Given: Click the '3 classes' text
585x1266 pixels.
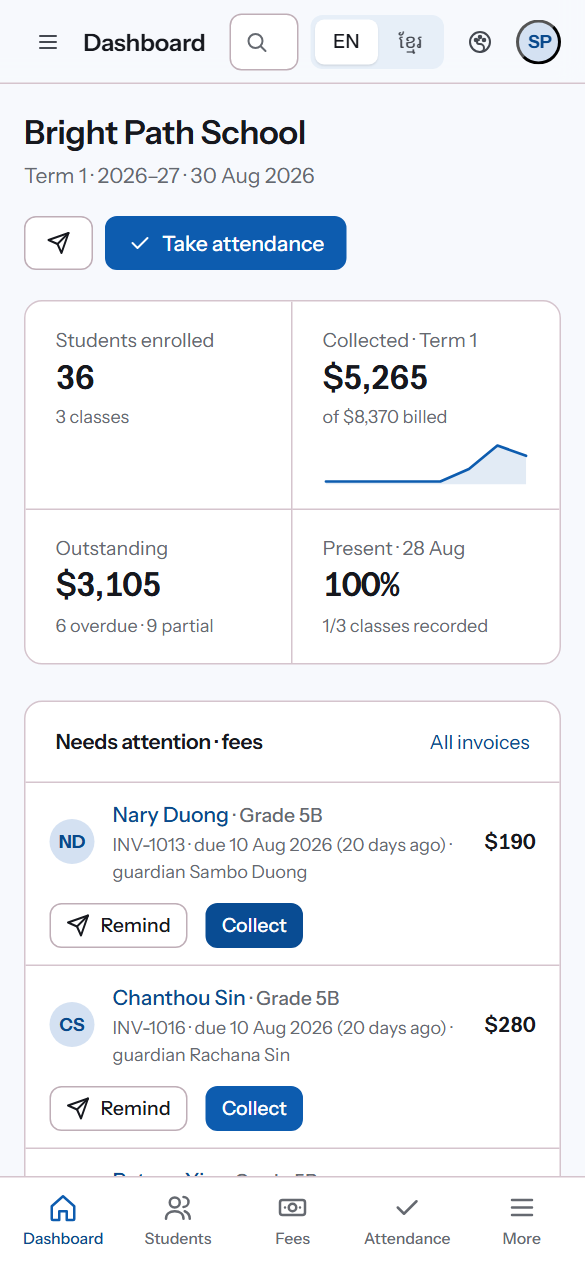Looking at the screenshot, I should [x=92, y=417].
